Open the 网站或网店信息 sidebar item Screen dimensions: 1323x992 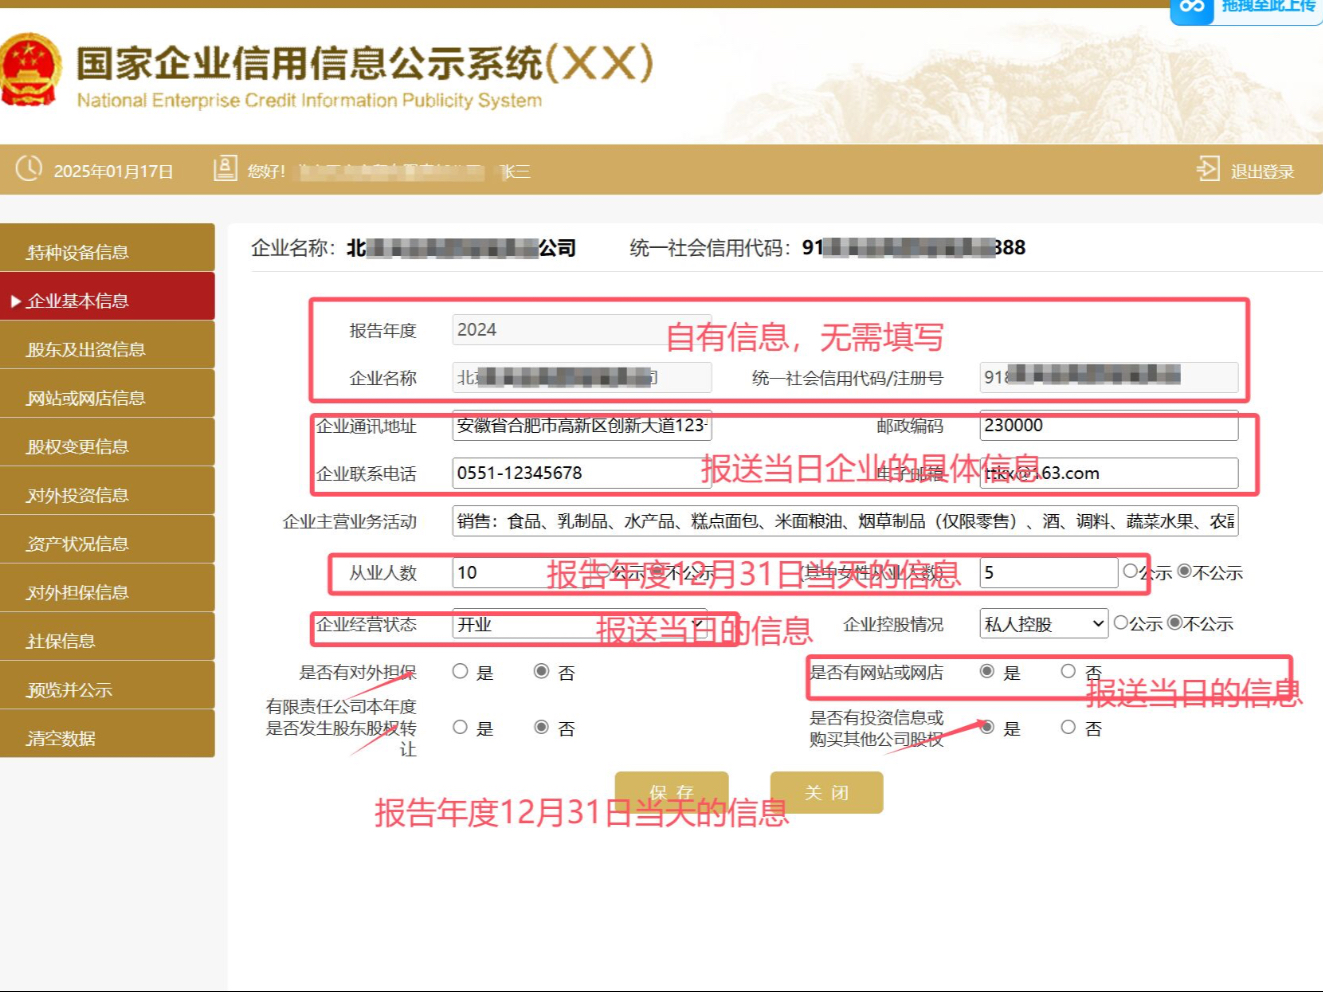pyautogui.click(x=107, y=393)
